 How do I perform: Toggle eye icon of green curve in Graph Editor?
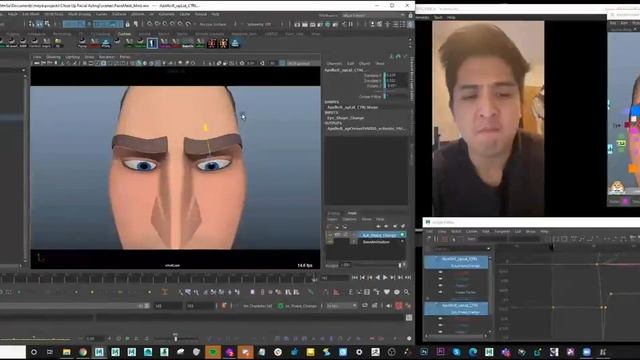coord(440,279)
